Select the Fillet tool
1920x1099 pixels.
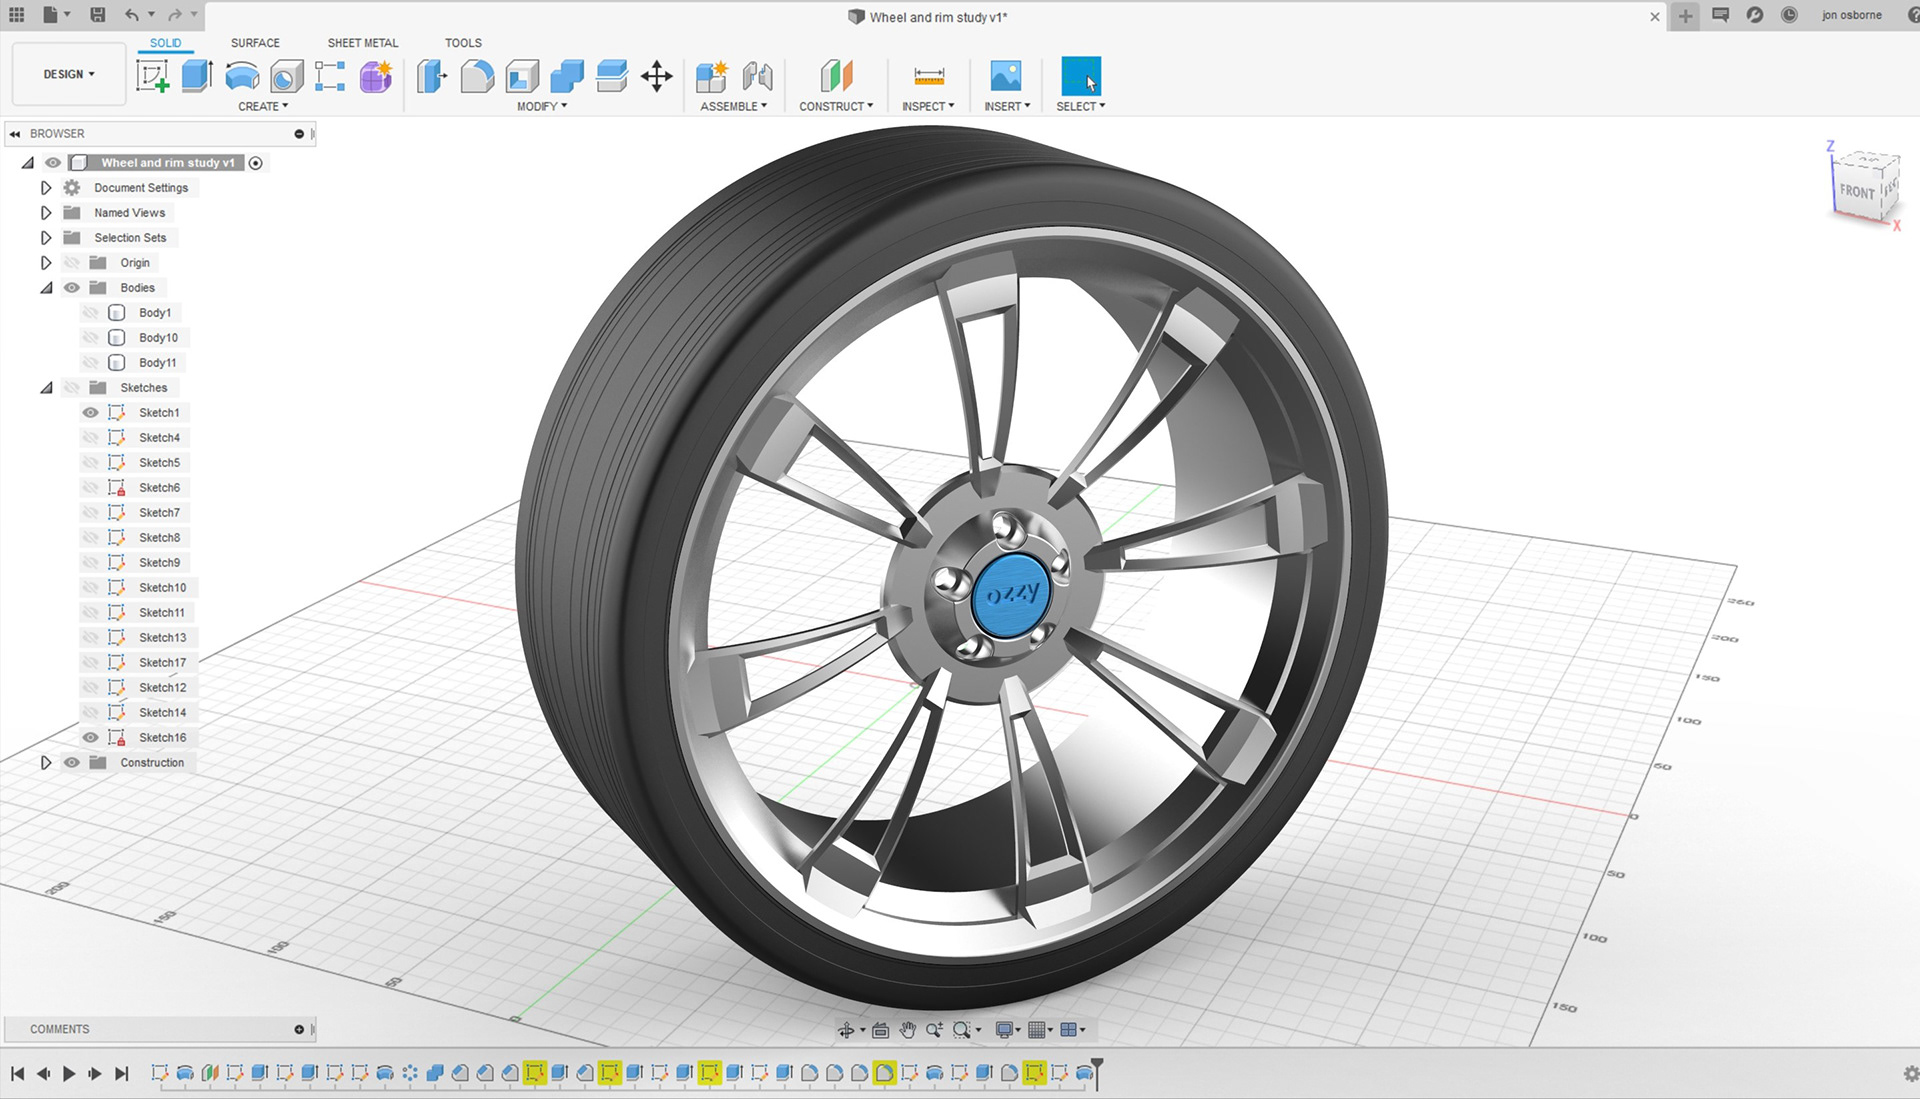477,76
